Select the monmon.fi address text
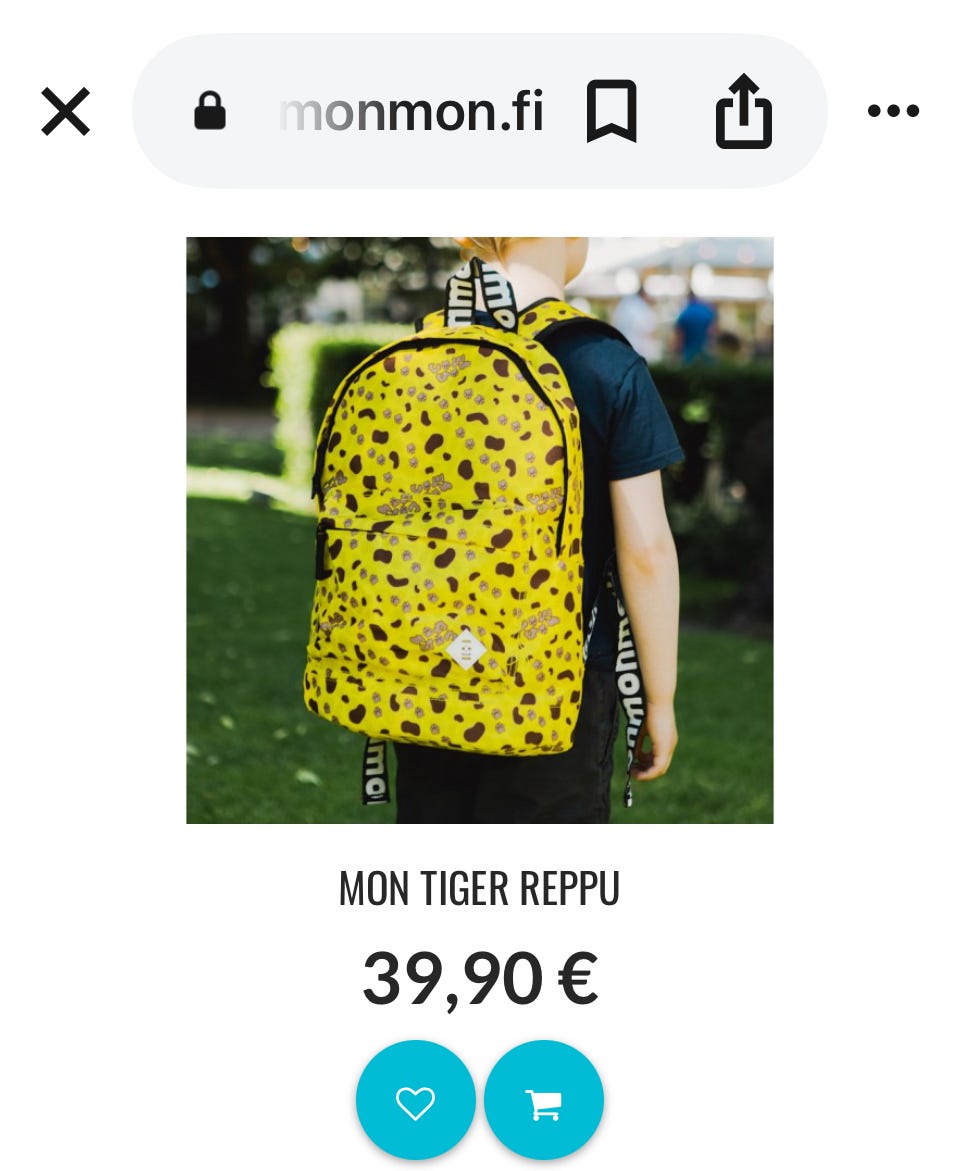The height and width of the screenshot is (1171, 960). (x=412, y=111)
